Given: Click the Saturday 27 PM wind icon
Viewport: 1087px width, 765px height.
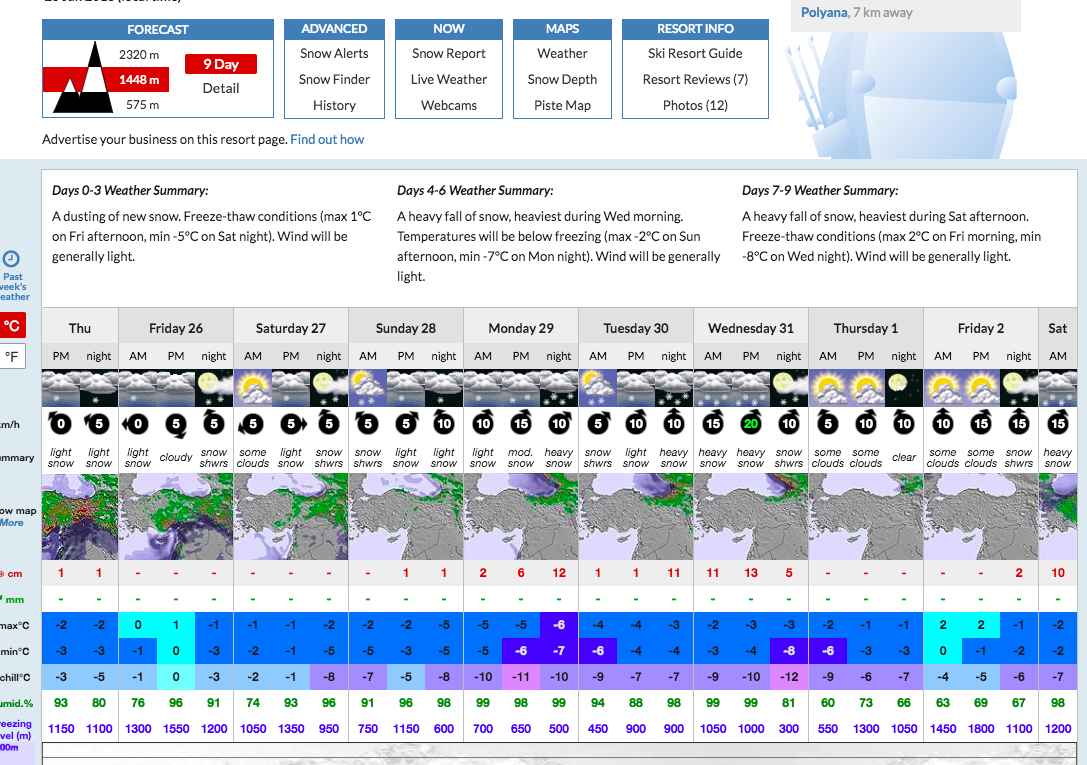Looking at the screenshot, I should [x=292, y=423].
